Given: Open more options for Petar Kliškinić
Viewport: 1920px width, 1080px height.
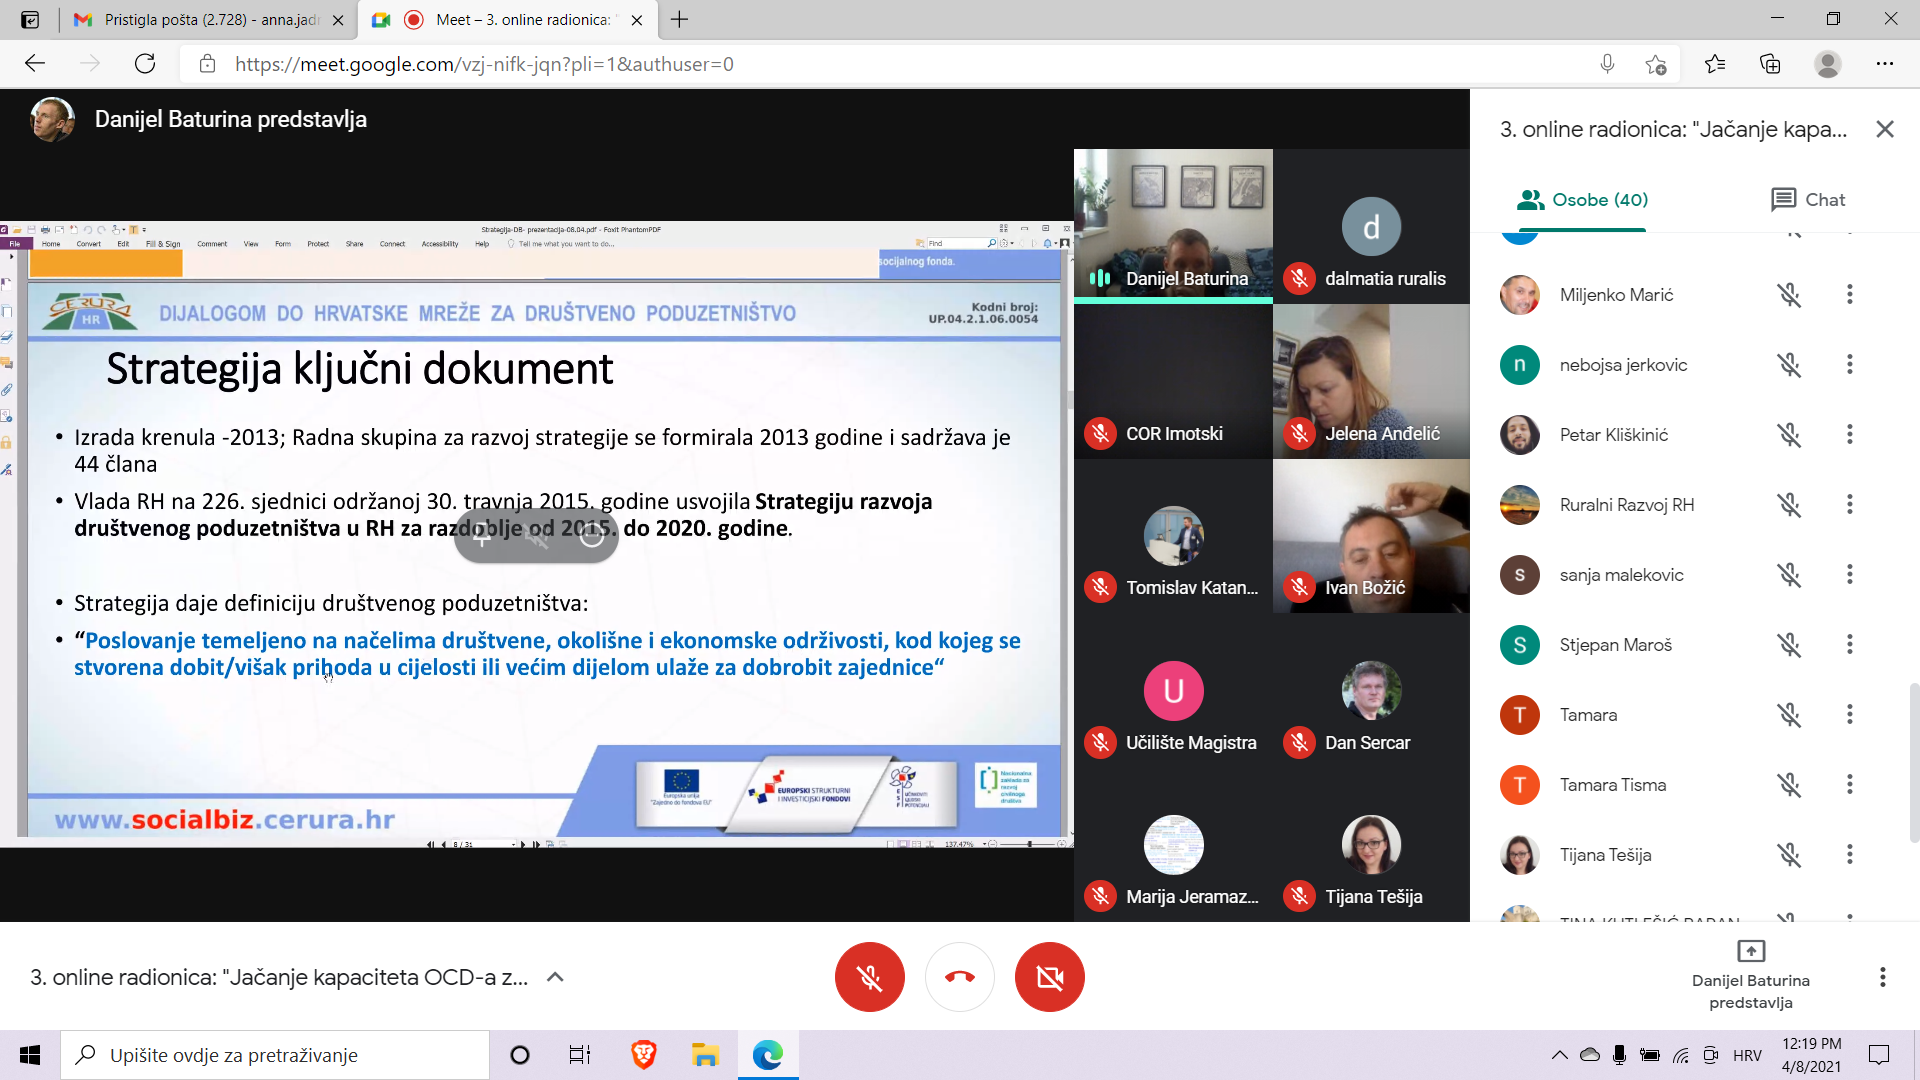Looking at the screenshot, I should pos(1849,435).
